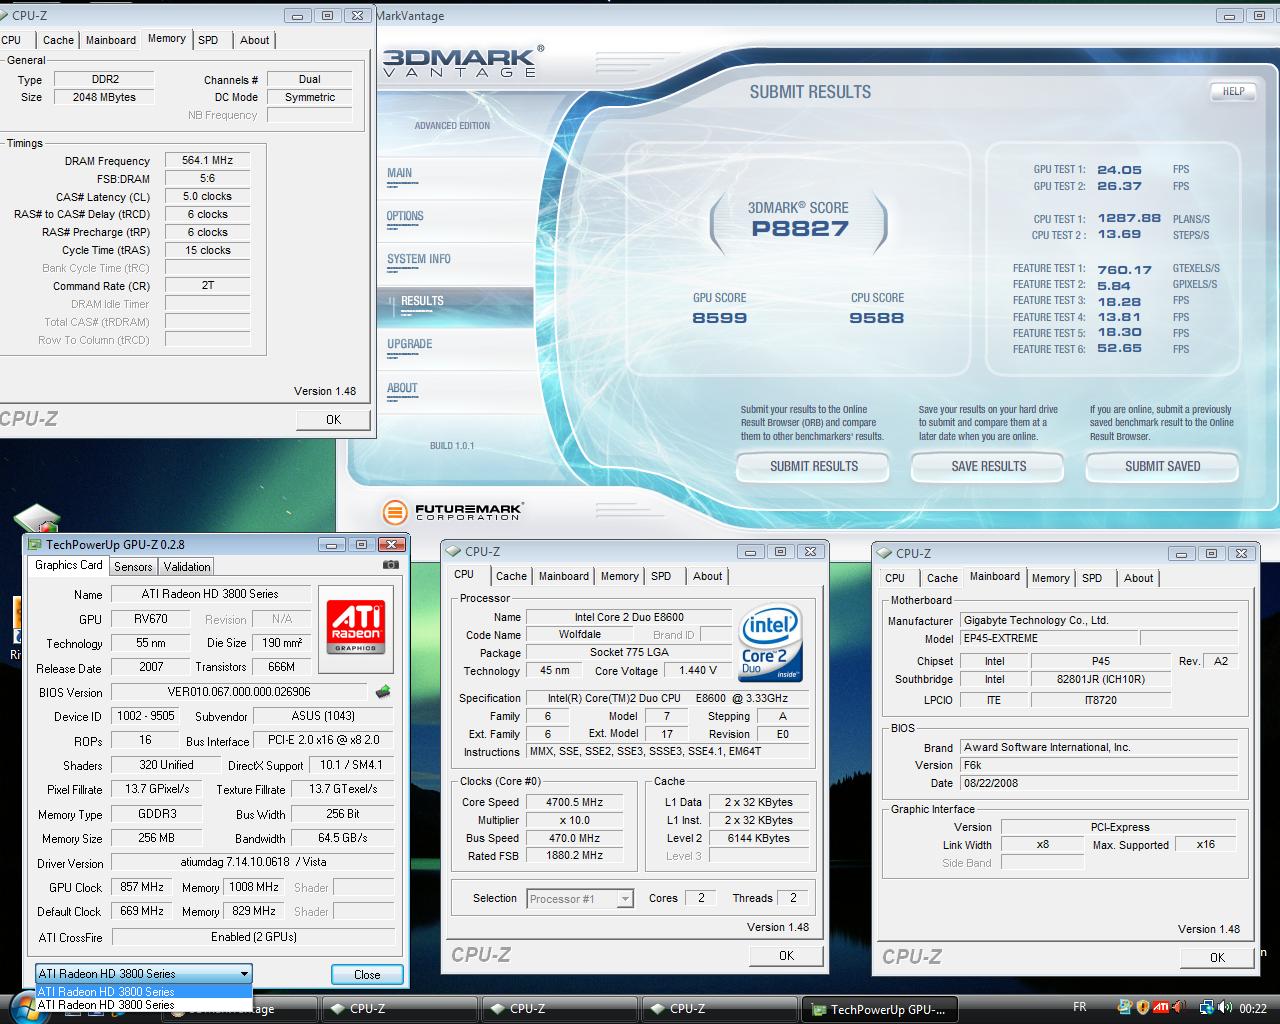Click OK in the CPU-Z memory window

tap(334, 420)
